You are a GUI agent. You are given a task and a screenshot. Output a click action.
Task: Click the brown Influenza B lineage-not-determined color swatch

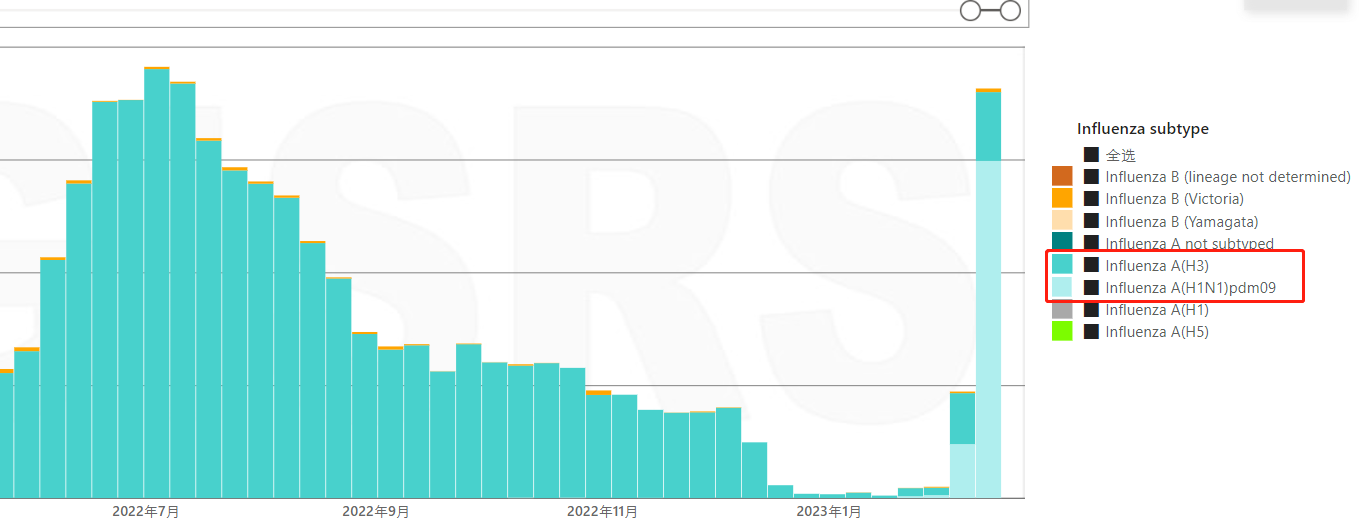(1061, 177)
